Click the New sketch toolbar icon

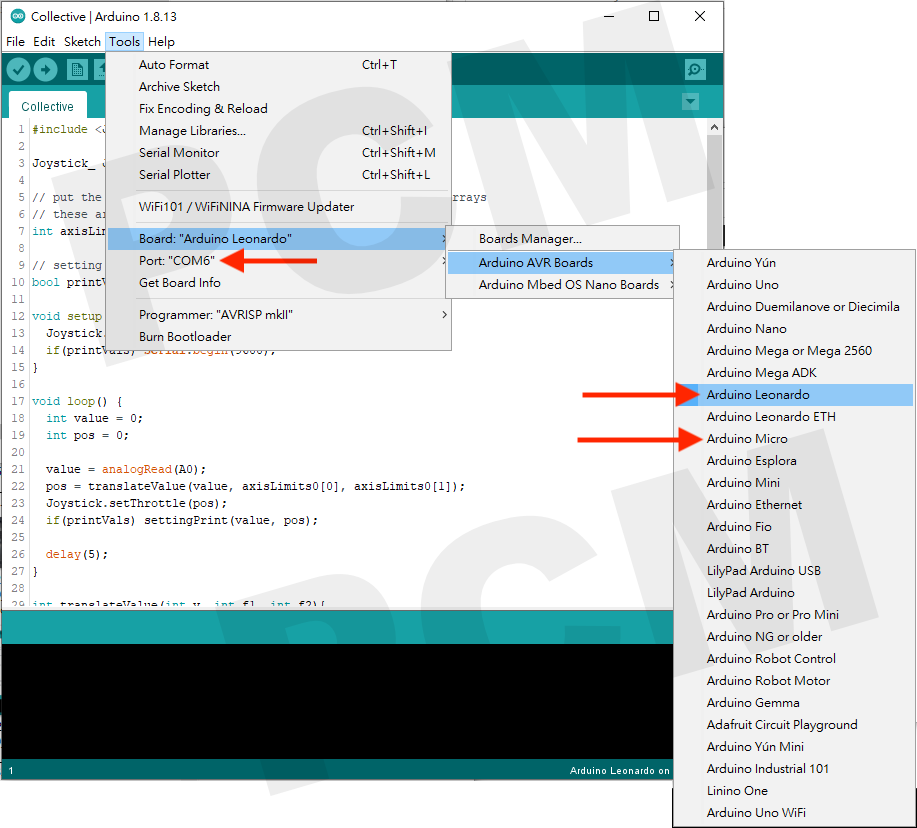coord(77,70)
